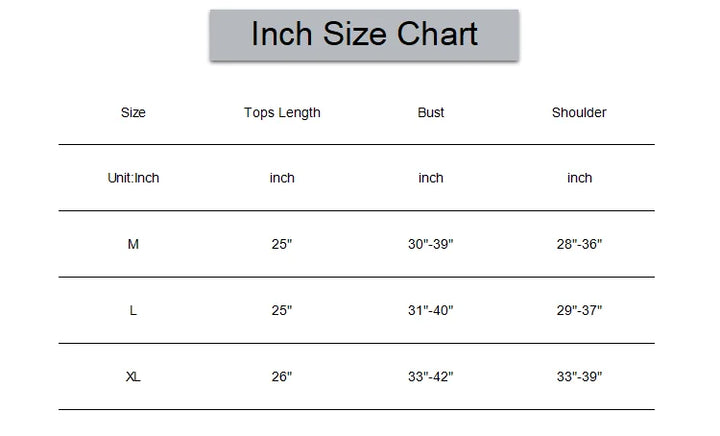Select the Bust column header

pos(431,113)
